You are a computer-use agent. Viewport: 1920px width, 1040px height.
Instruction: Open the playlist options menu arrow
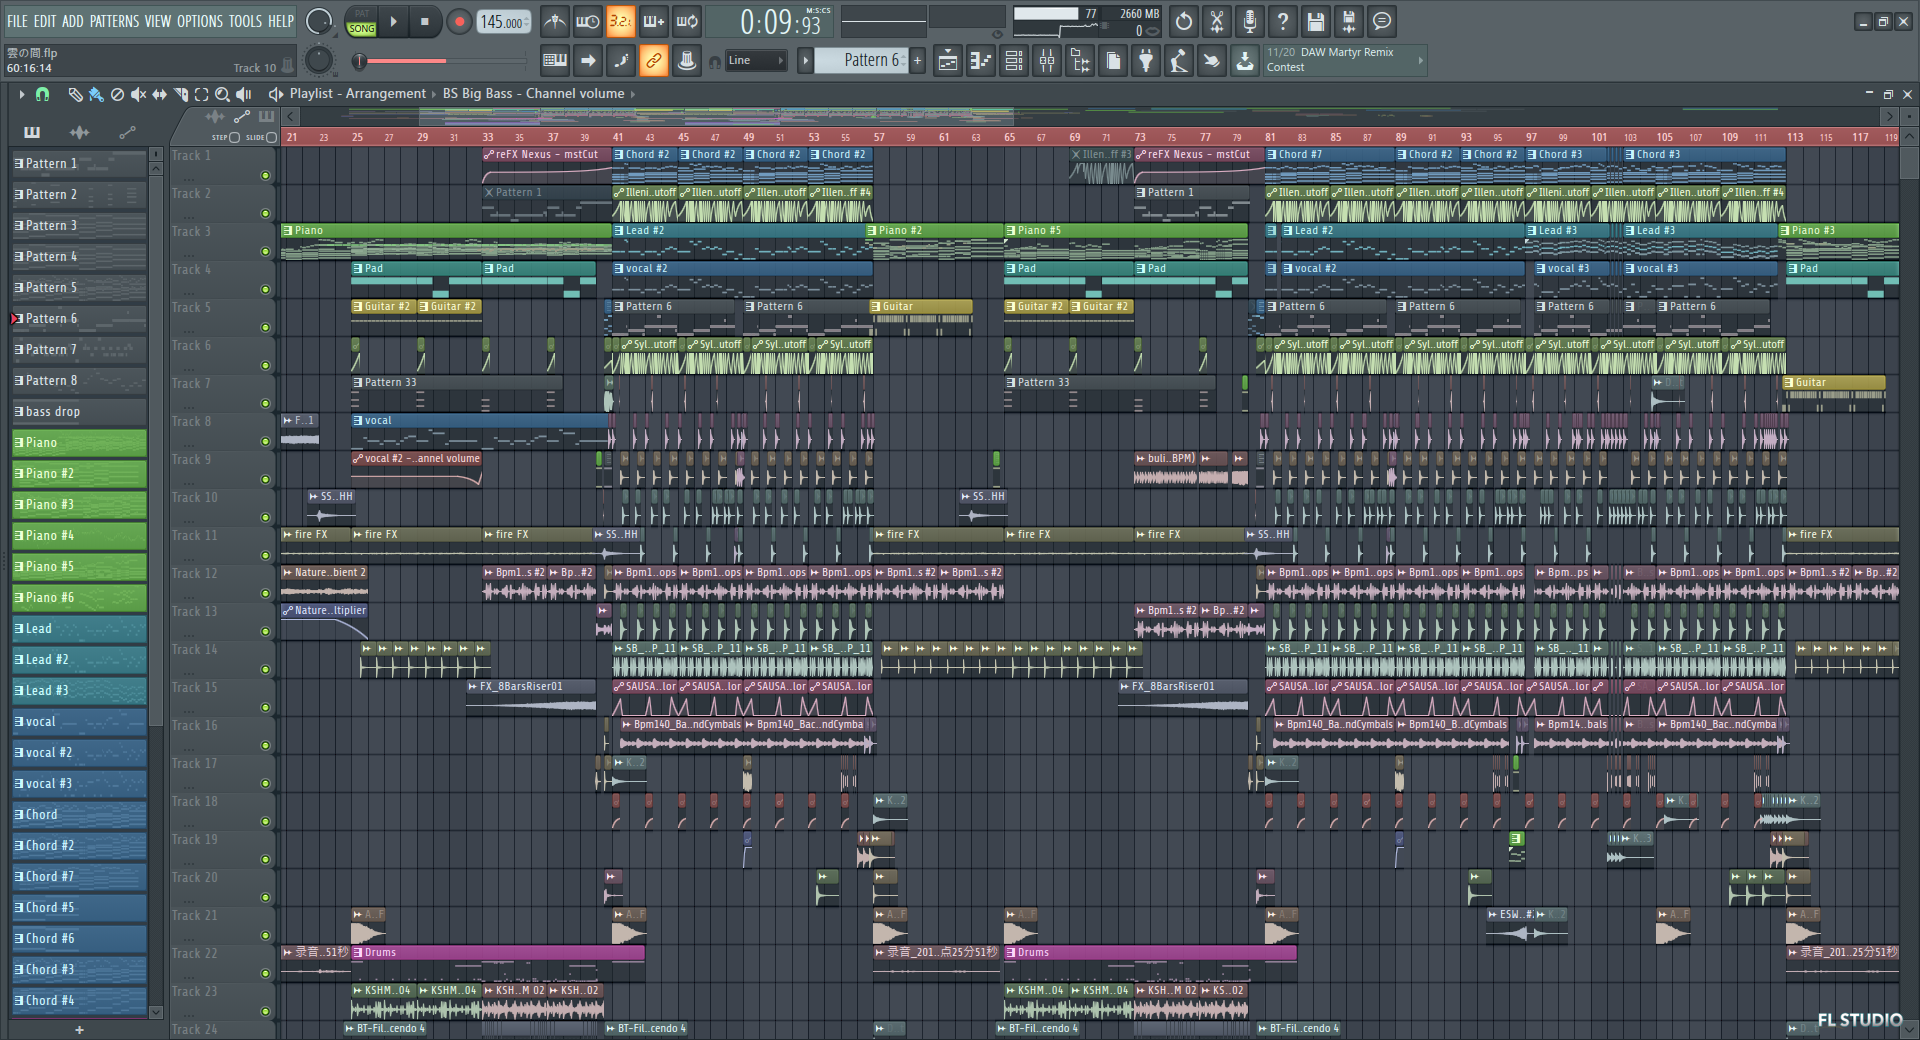(21, 94)
